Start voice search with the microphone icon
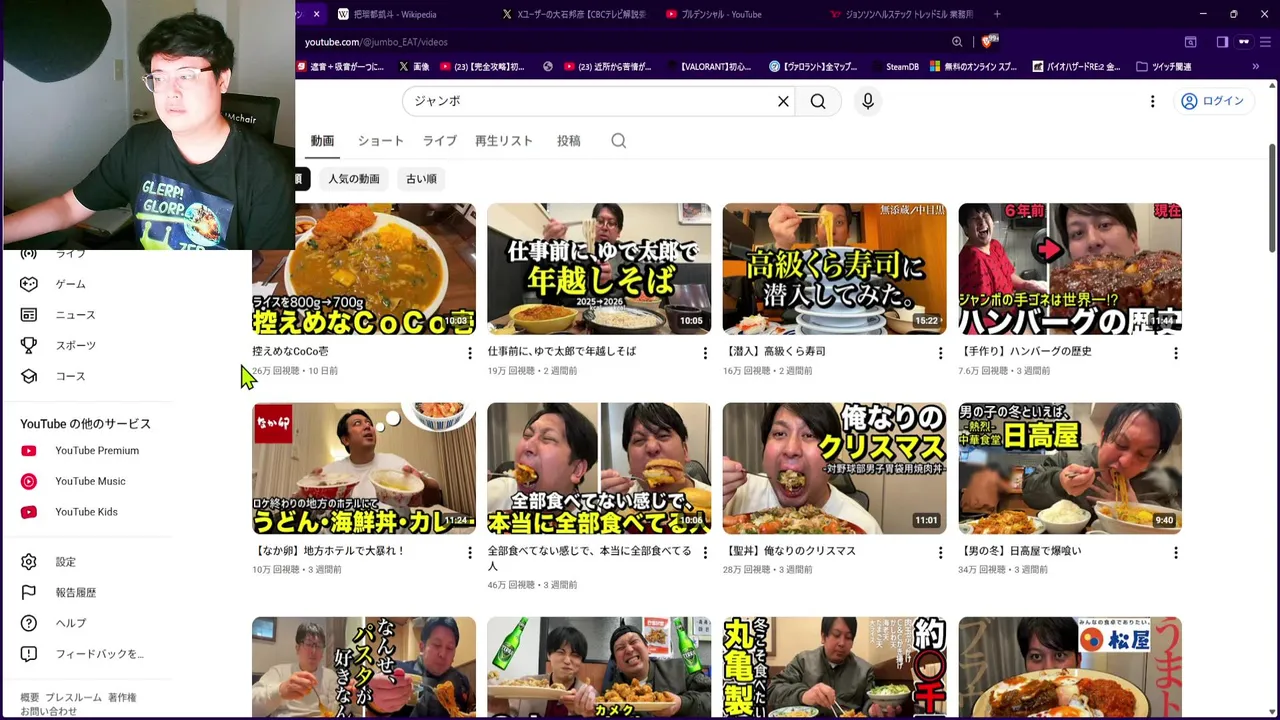 [868, 101]
